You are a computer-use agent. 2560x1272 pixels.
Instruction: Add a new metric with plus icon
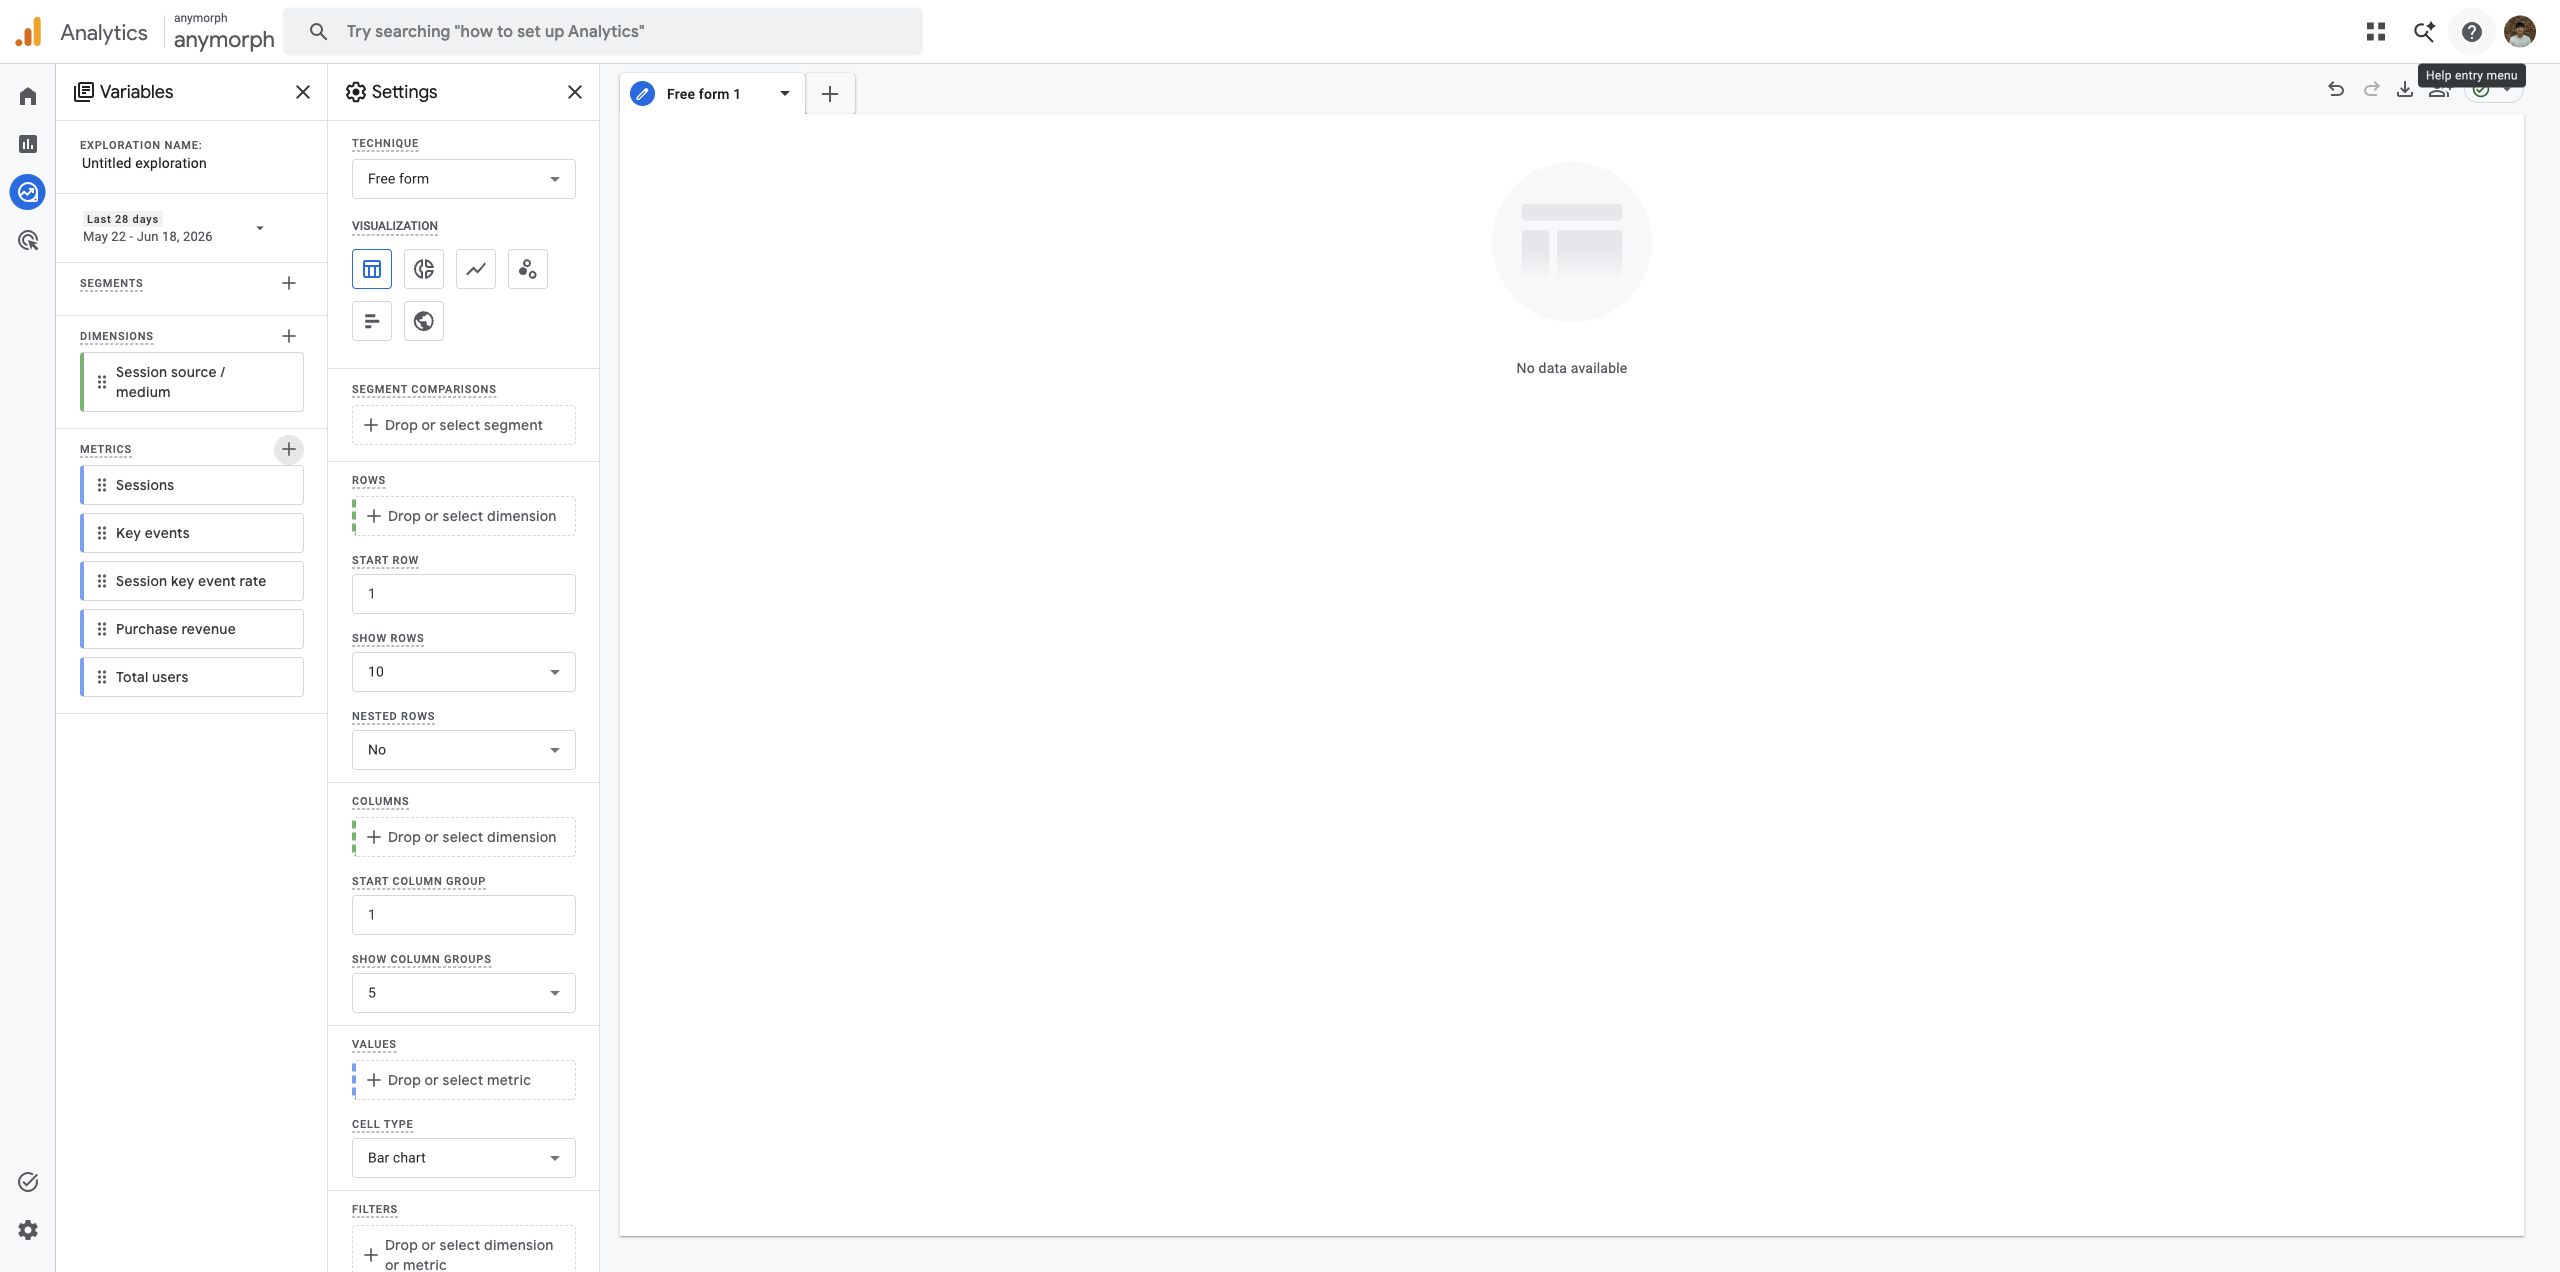pyautogui.click(x=289, y=449)
